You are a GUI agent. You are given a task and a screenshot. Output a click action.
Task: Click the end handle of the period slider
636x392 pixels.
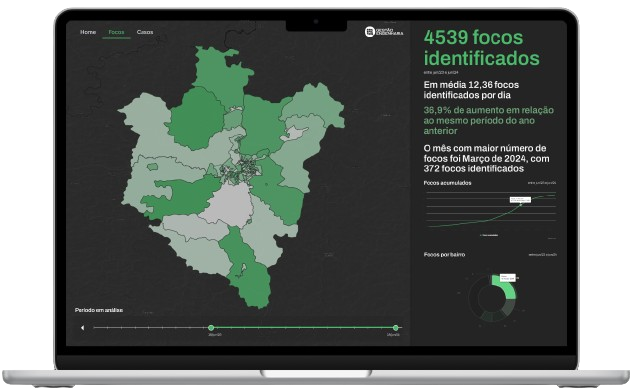tap(396, 327)
